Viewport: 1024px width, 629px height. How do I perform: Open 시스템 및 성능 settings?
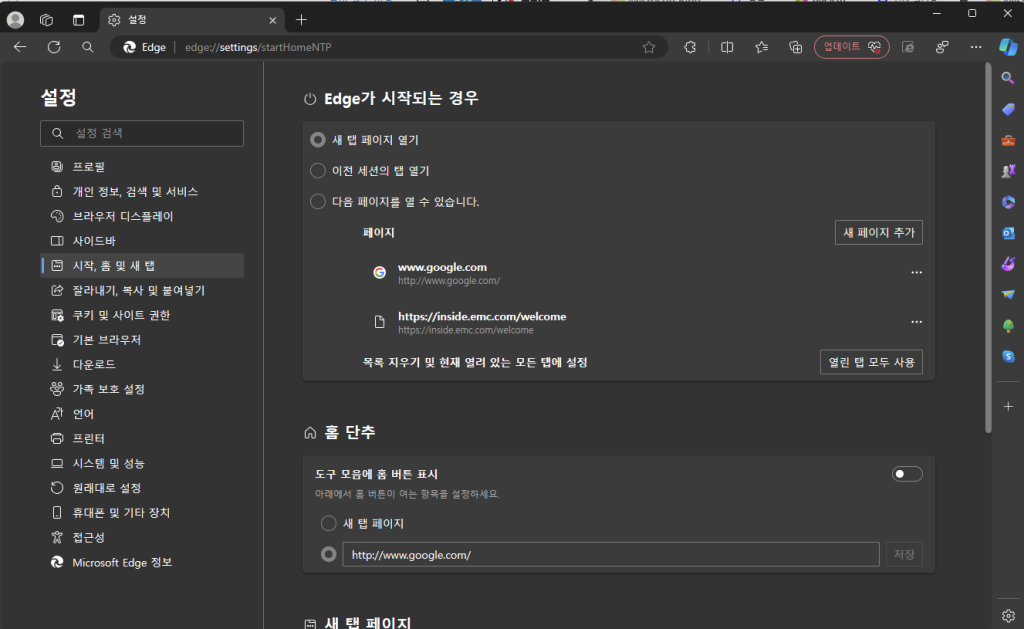(x=142, y=464)
